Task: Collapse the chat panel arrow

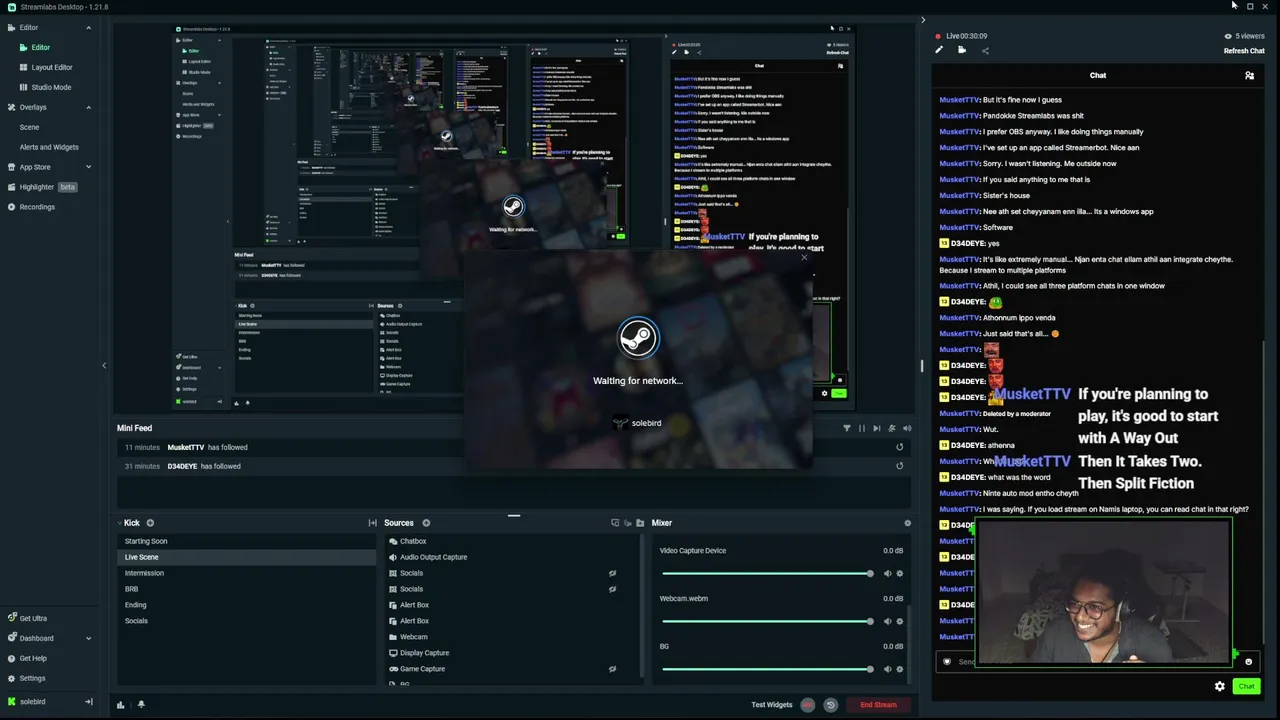Action: (x=923, y=20)
